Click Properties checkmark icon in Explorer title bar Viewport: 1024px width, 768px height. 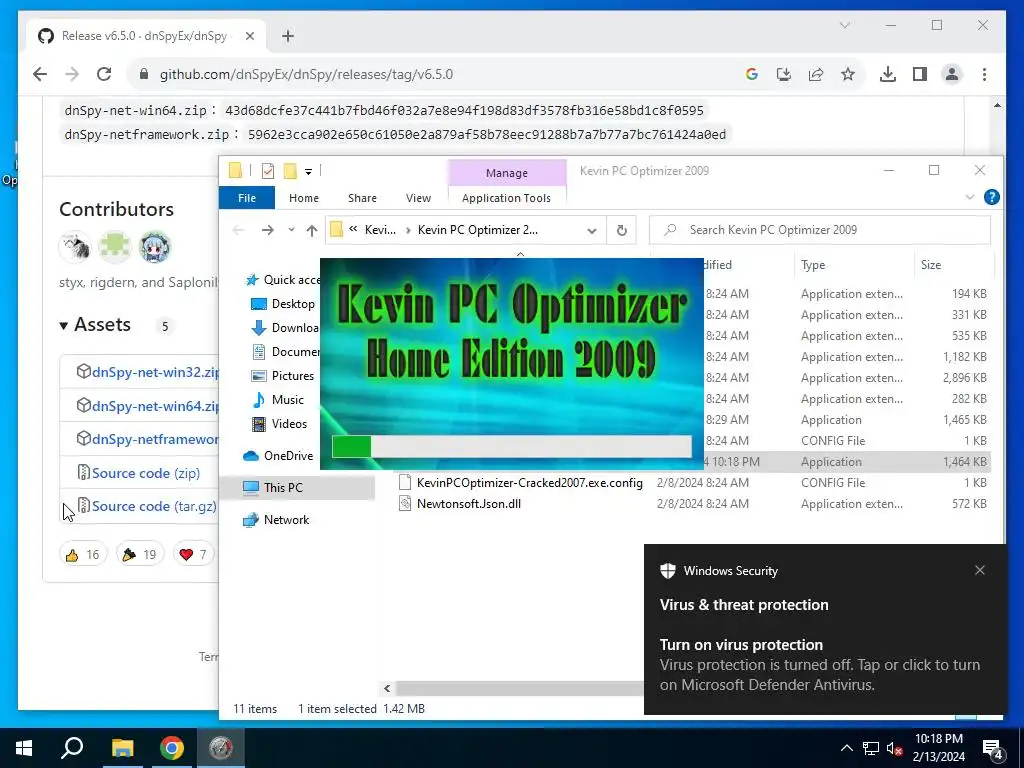[x=268, y=171]
